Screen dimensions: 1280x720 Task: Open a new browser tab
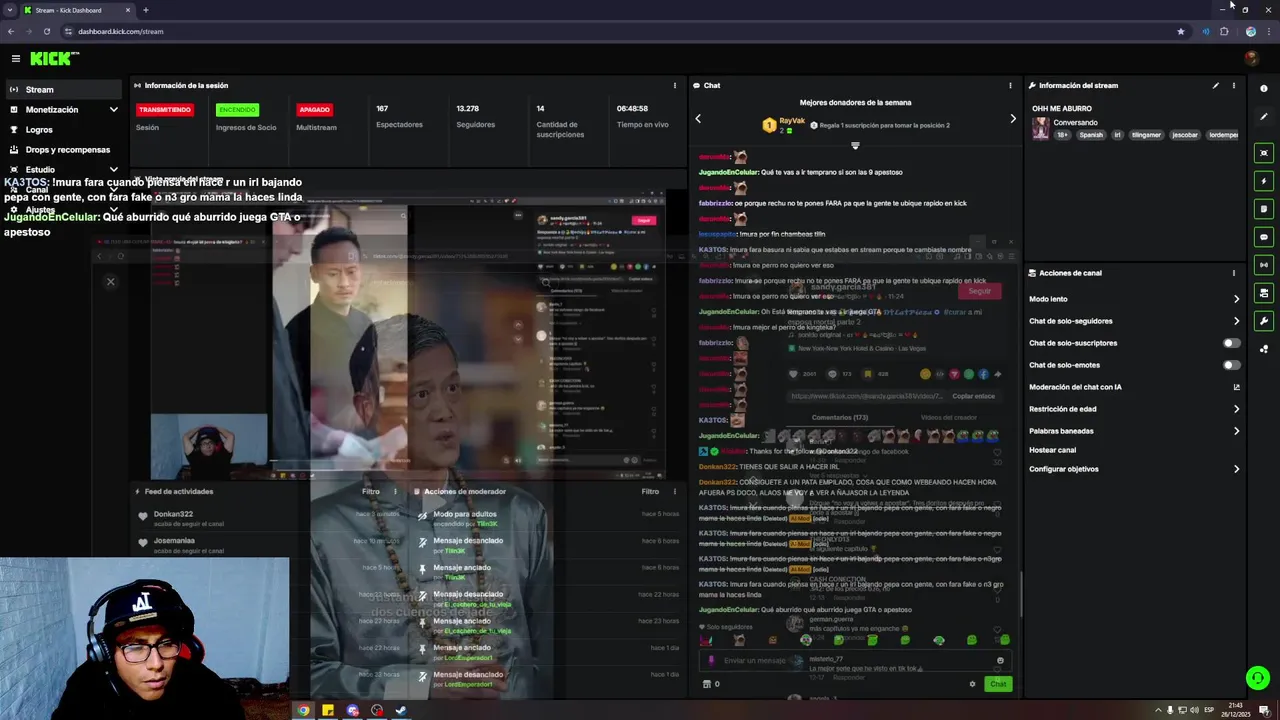tap(146, 10)
